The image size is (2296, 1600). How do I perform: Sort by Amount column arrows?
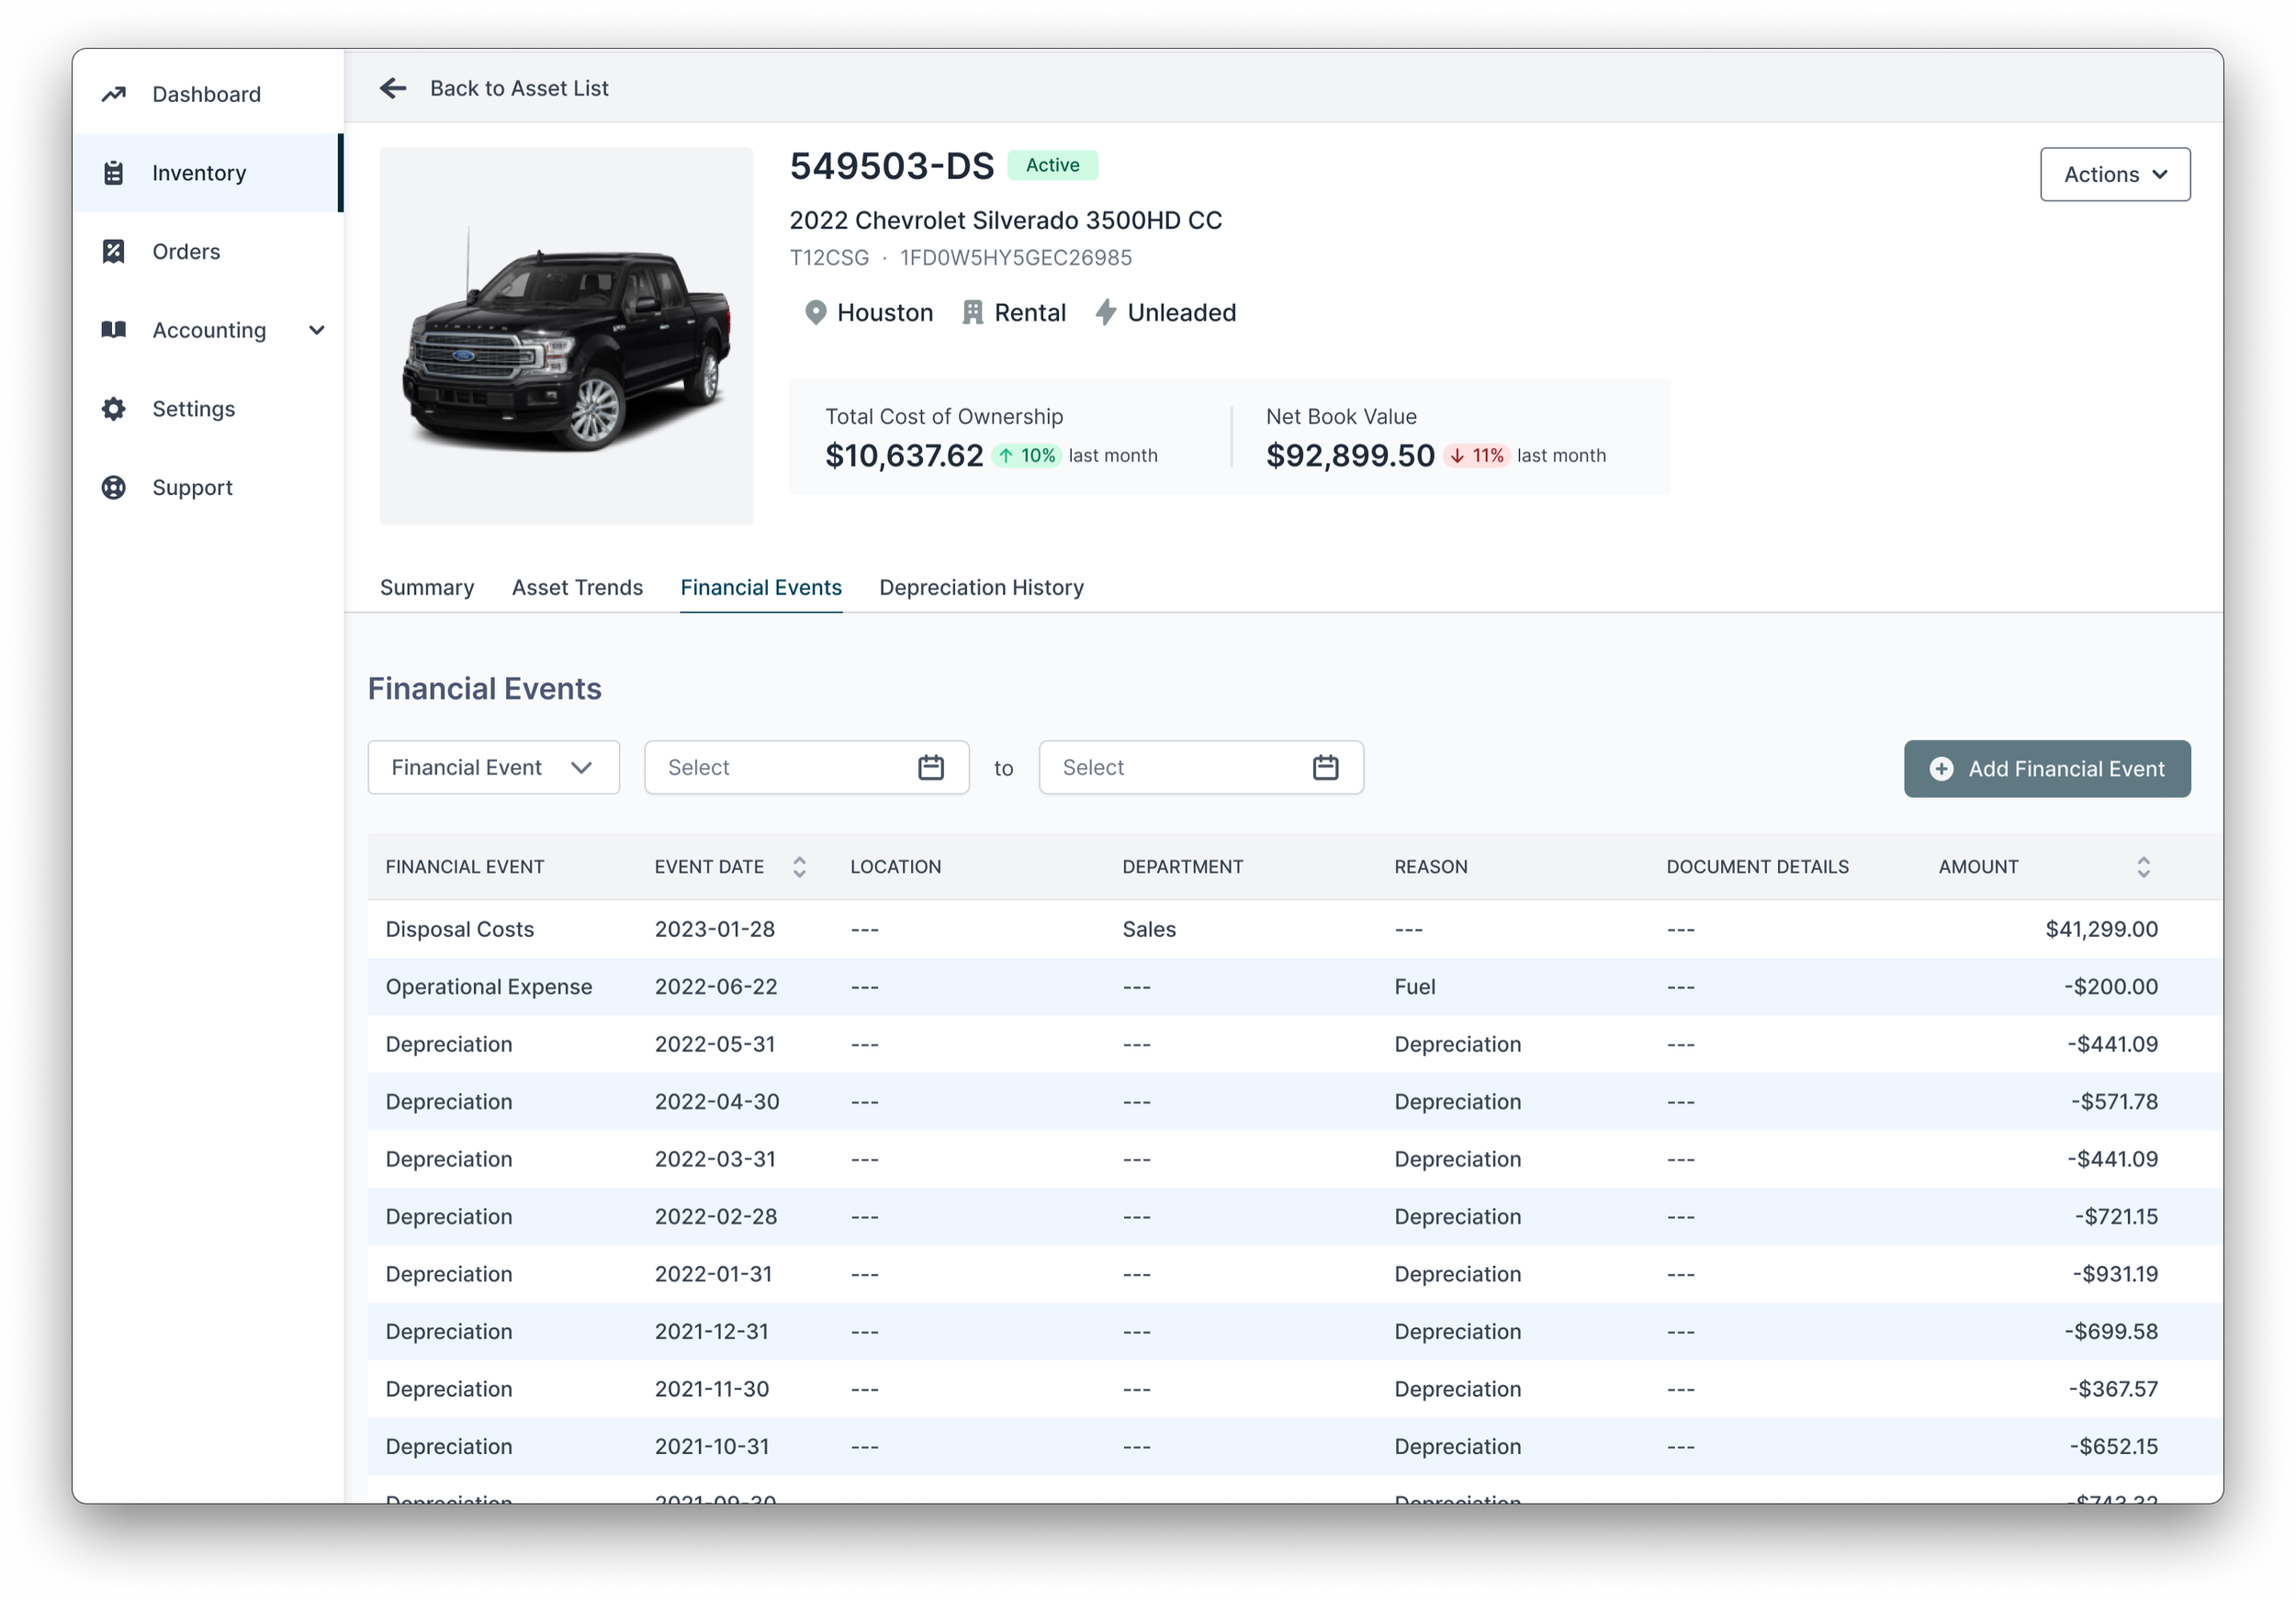click(2142, 867)
